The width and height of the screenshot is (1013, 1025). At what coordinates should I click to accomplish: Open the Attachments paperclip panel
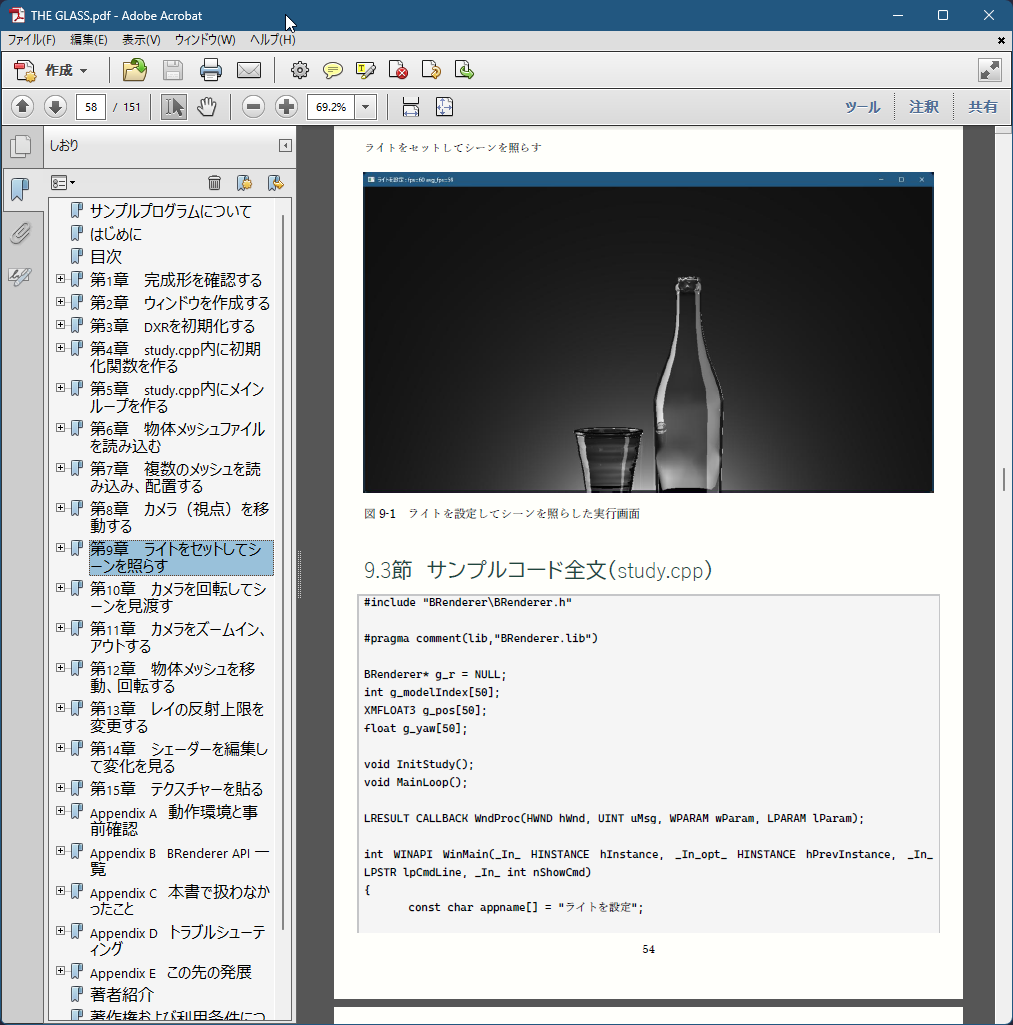tap(20, 234)
